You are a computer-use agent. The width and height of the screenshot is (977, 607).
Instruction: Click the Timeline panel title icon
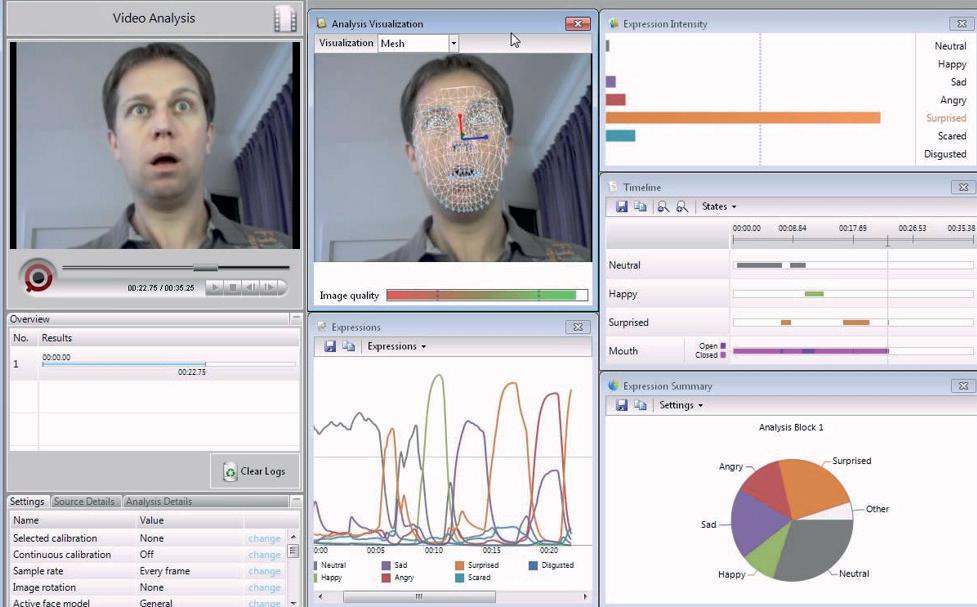pos(613,186)
